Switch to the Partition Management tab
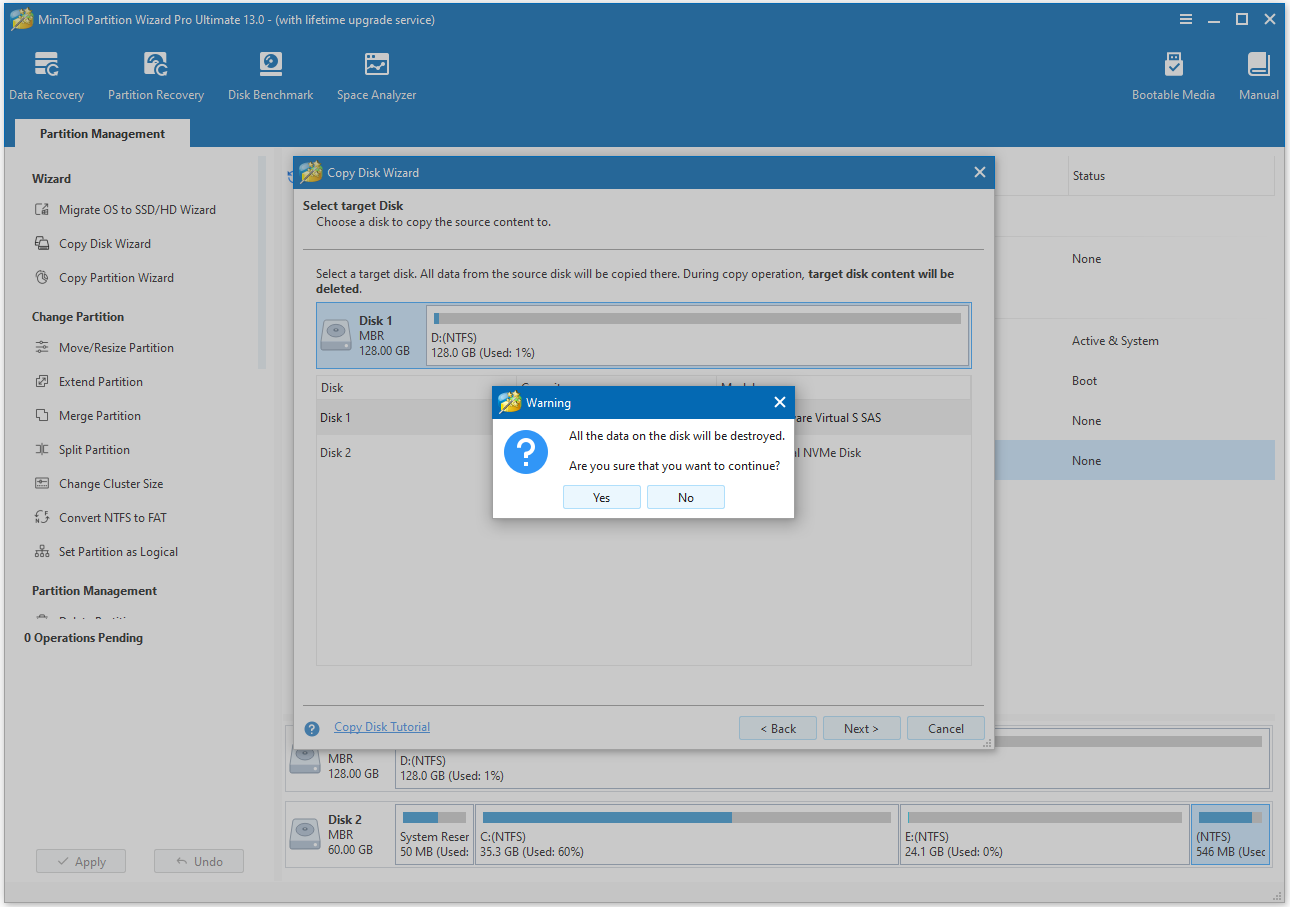This screenshot has width=1290, height=907. point(101,132)
